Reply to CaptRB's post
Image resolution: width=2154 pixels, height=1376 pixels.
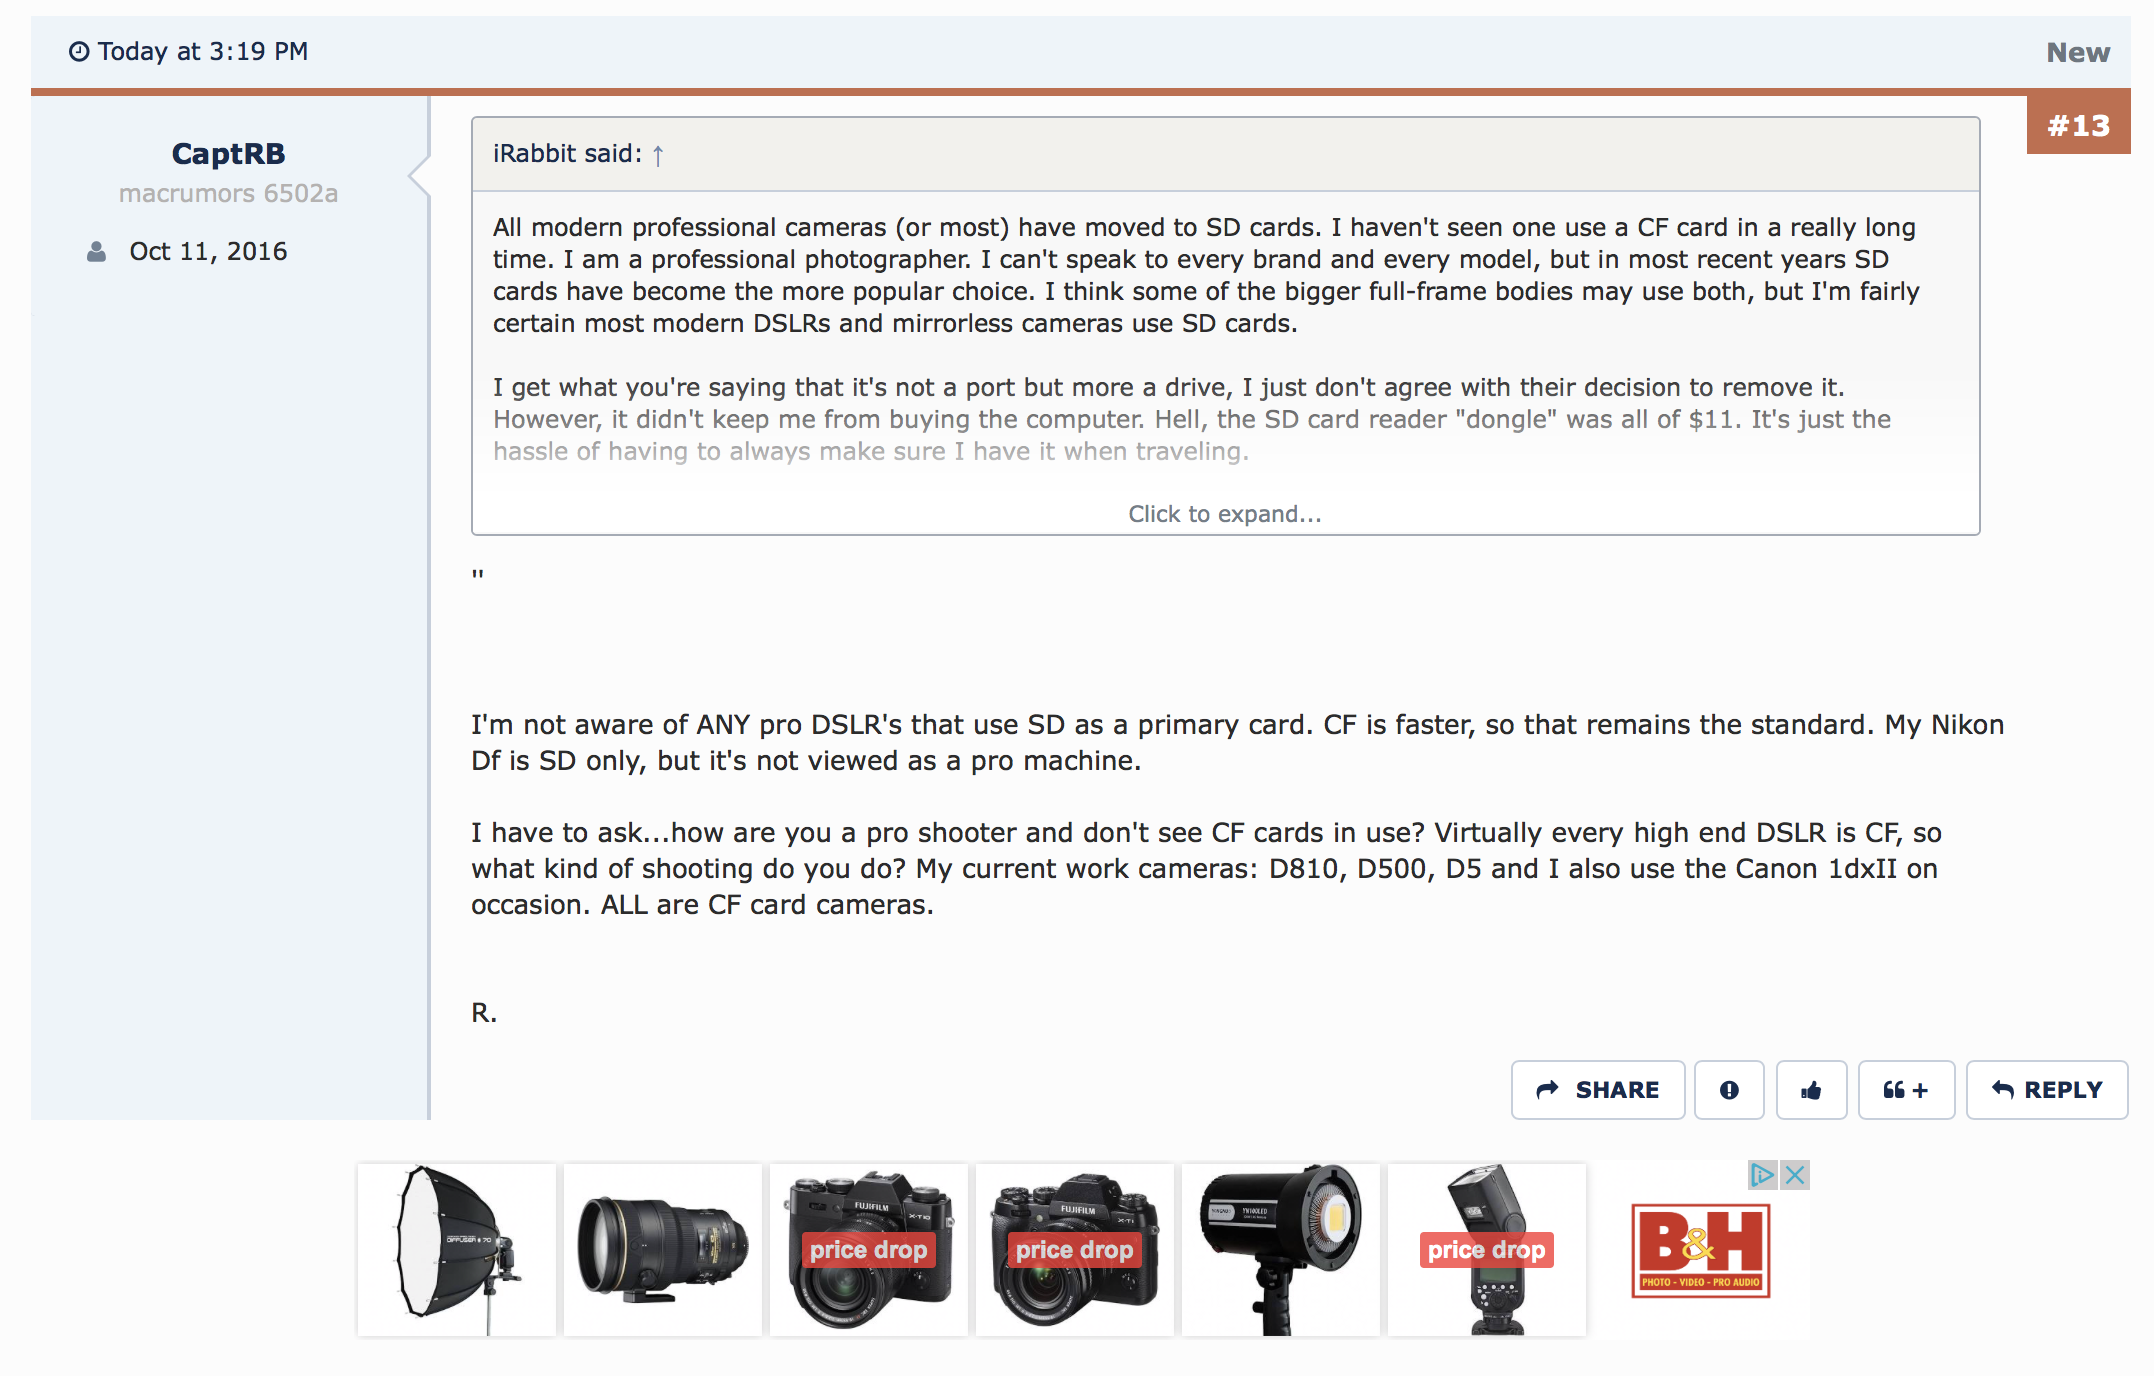(x=2047, y=1090)
